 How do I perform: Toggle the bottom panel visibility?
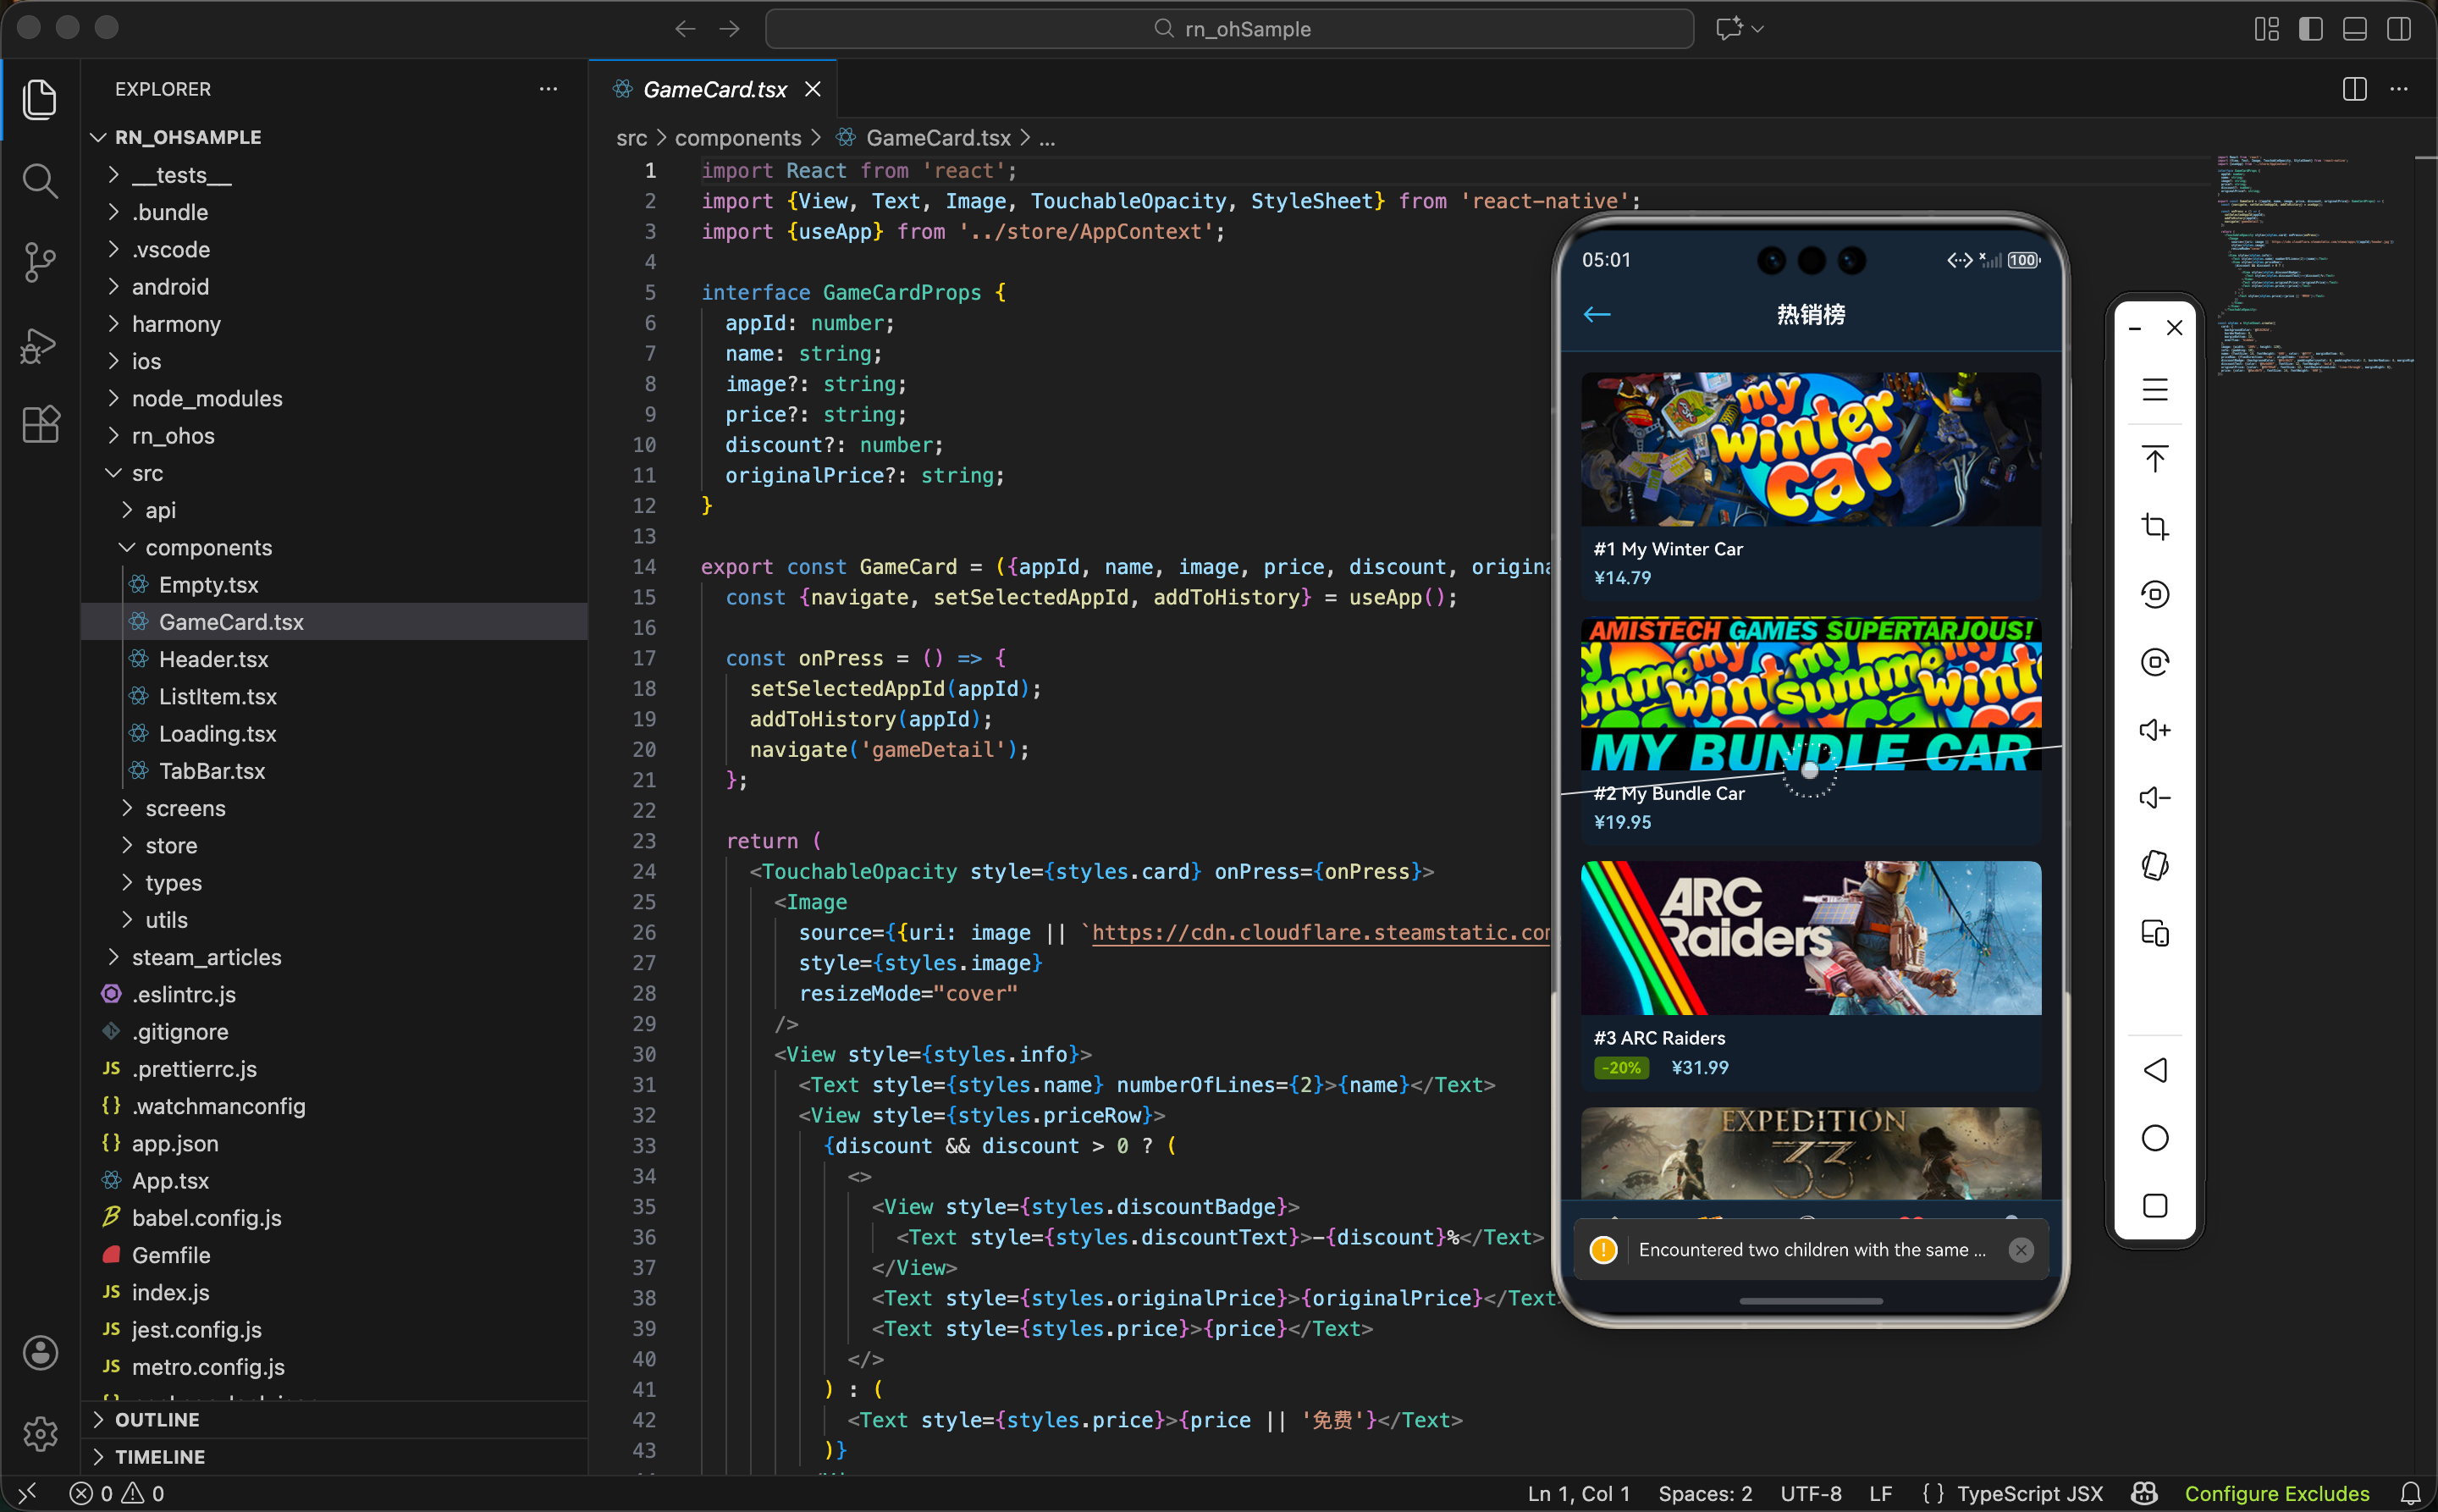pyautogui.click(x=2354, y=29)
